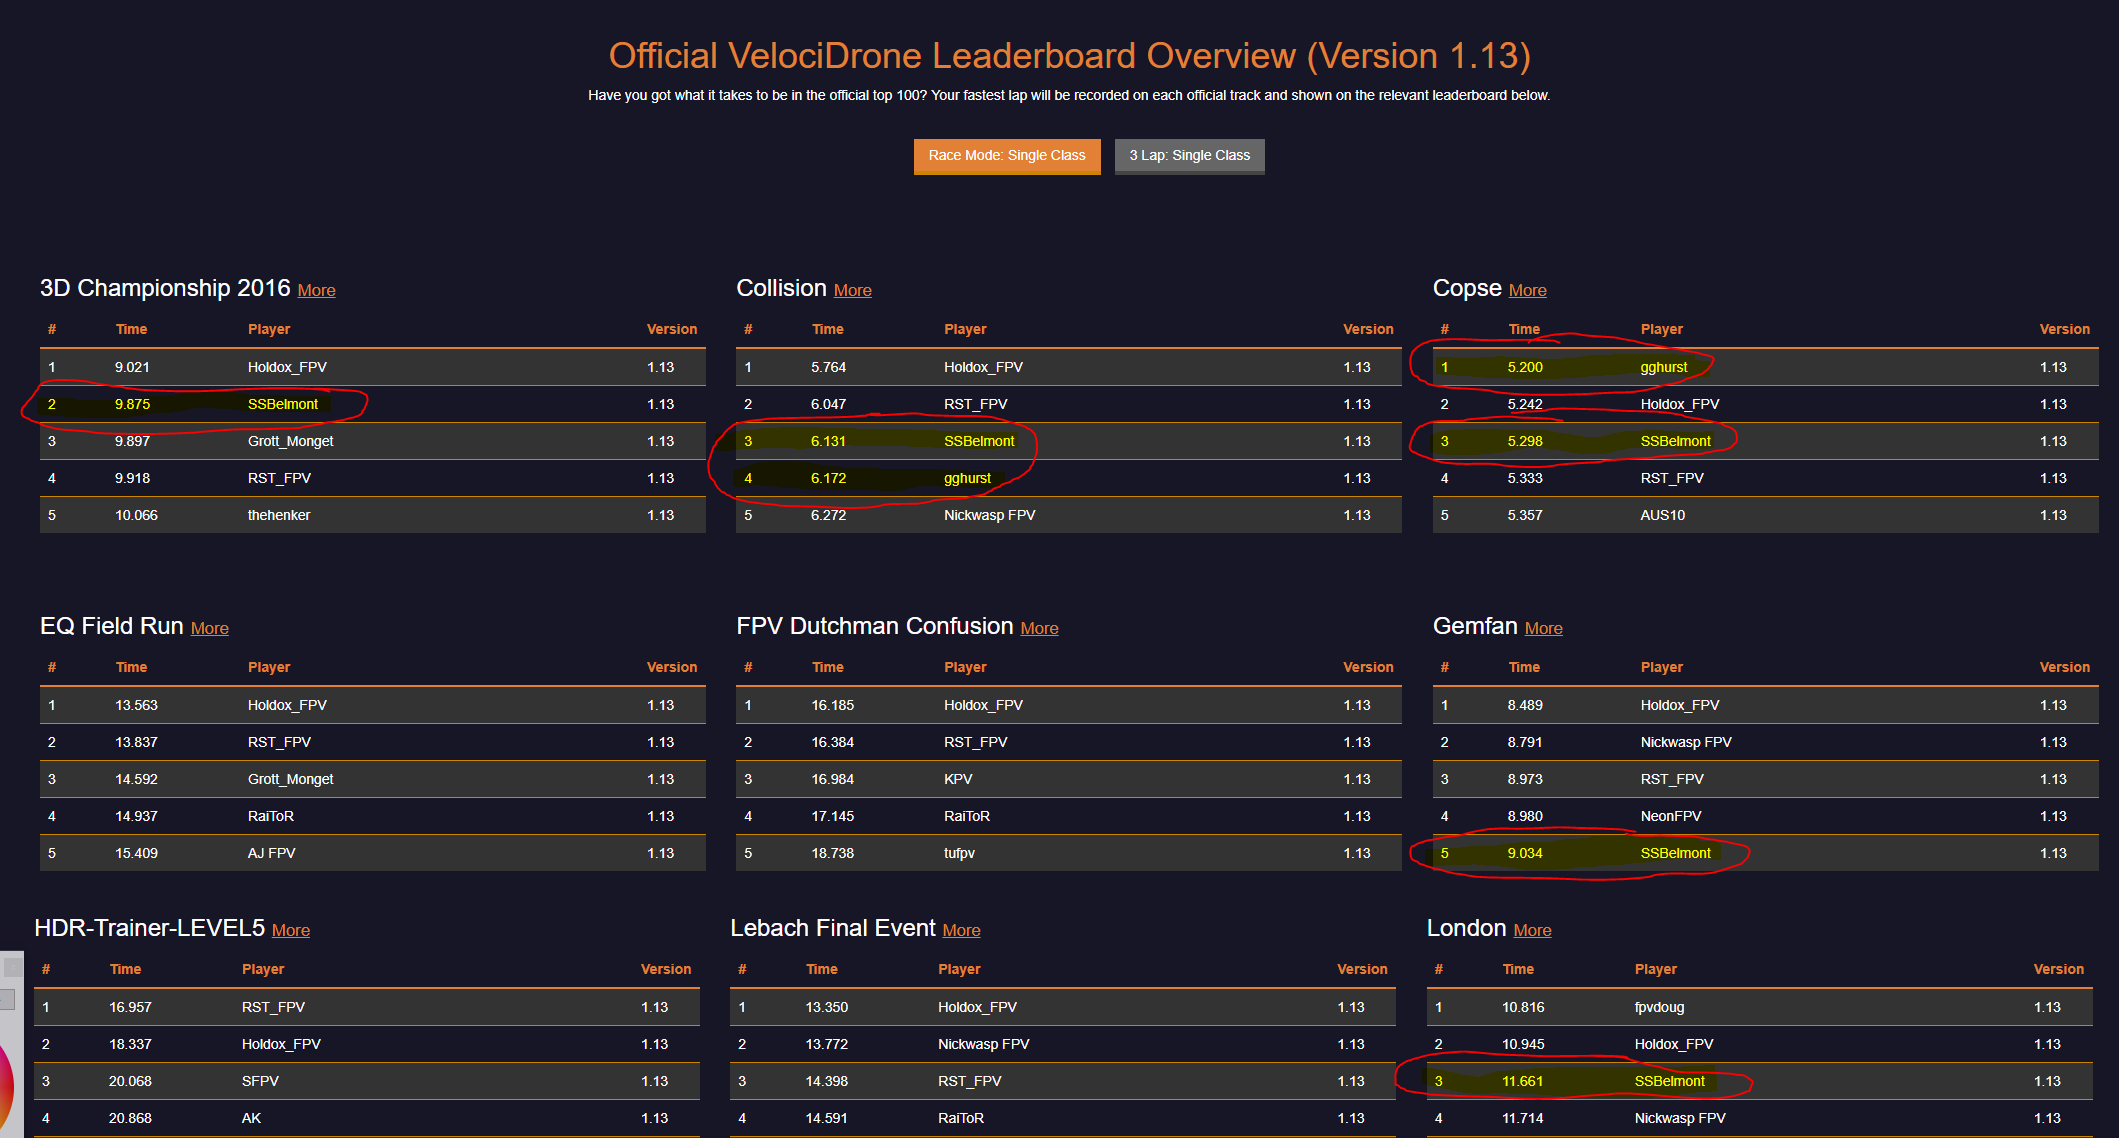Viewport: 2119px width, 1138px height.
Task: Click time 5.764 in Collision table
Action: point(829,367)
